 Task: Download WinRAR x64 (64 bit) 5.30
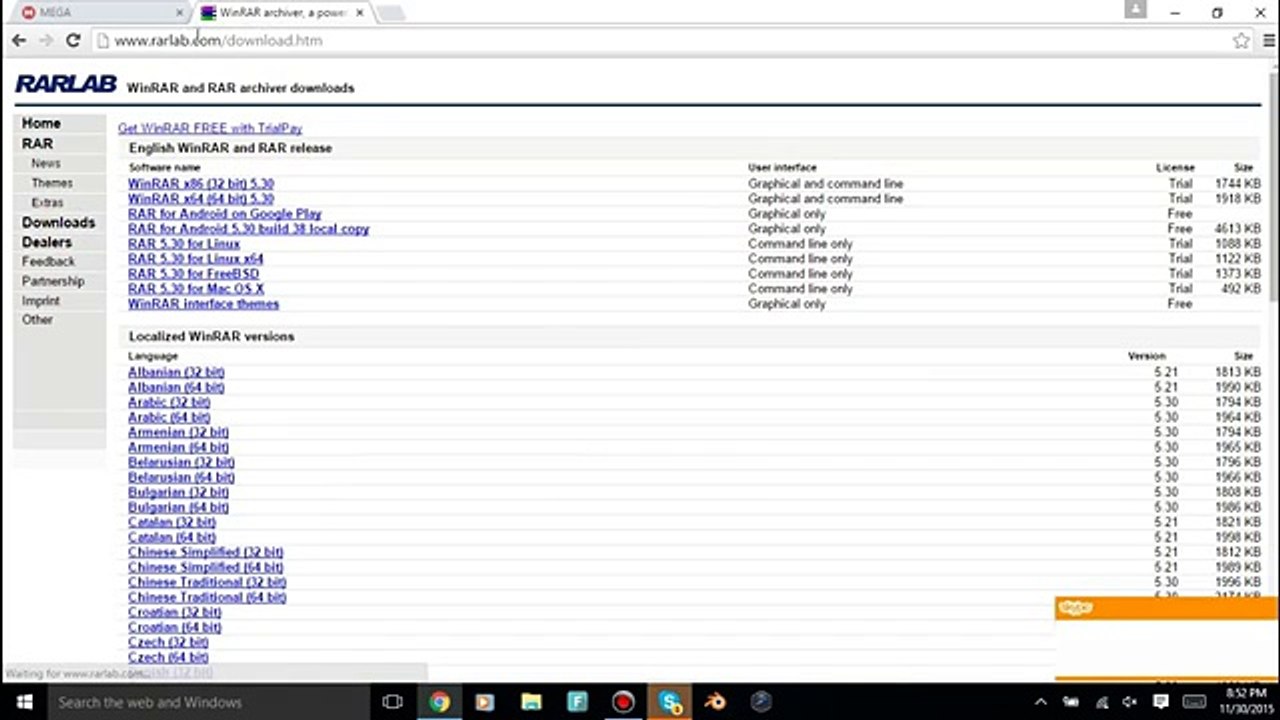click(200, 199)
